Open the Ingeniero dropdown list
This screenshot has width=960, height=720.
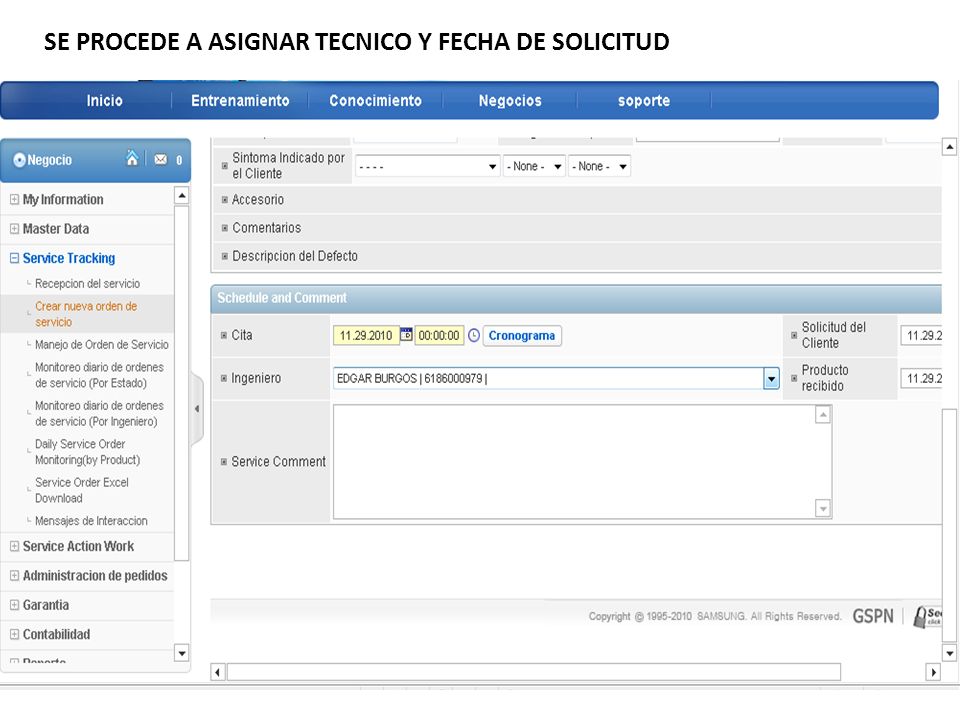(771, 378)
